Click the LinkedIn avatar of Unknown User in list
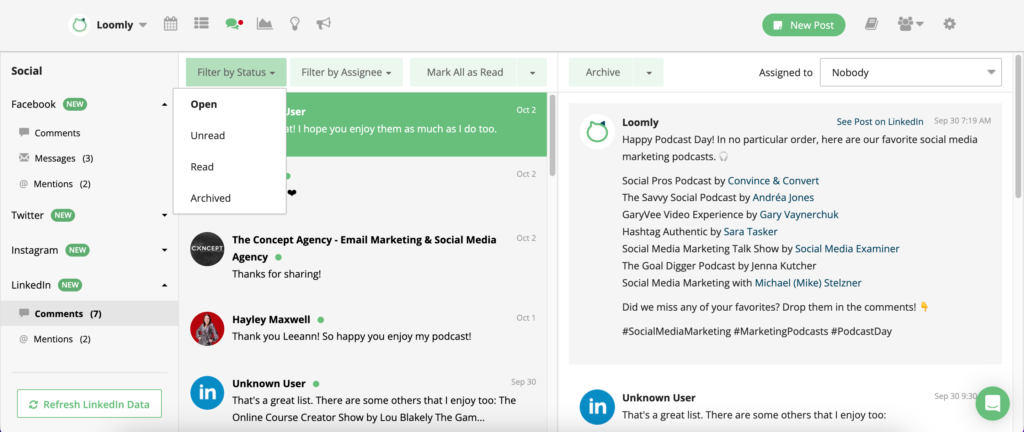This screenshot has height=432, width=1024. [x=207, y=392]
